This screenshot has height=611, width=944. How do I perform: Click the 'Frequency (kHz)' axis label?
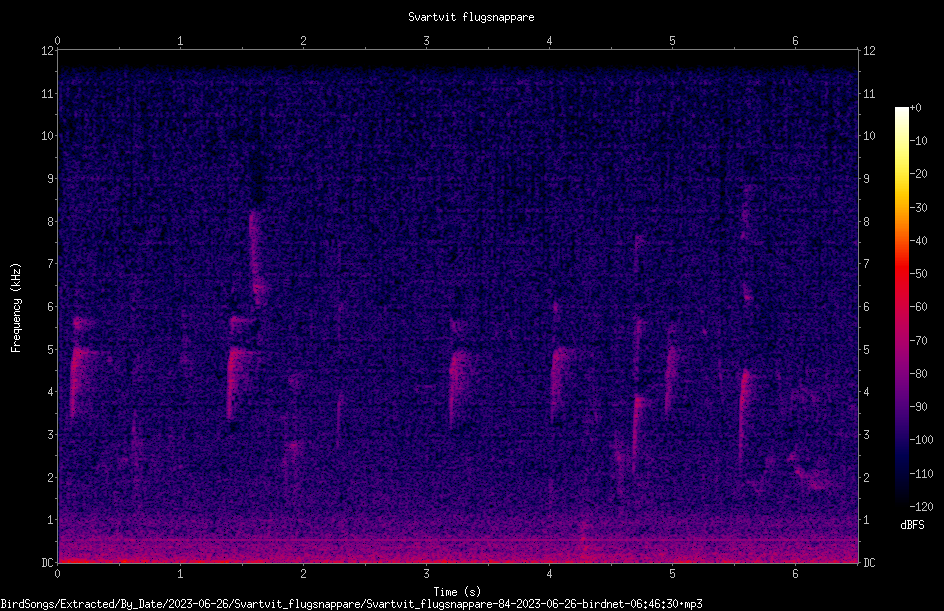pos(16,308)
